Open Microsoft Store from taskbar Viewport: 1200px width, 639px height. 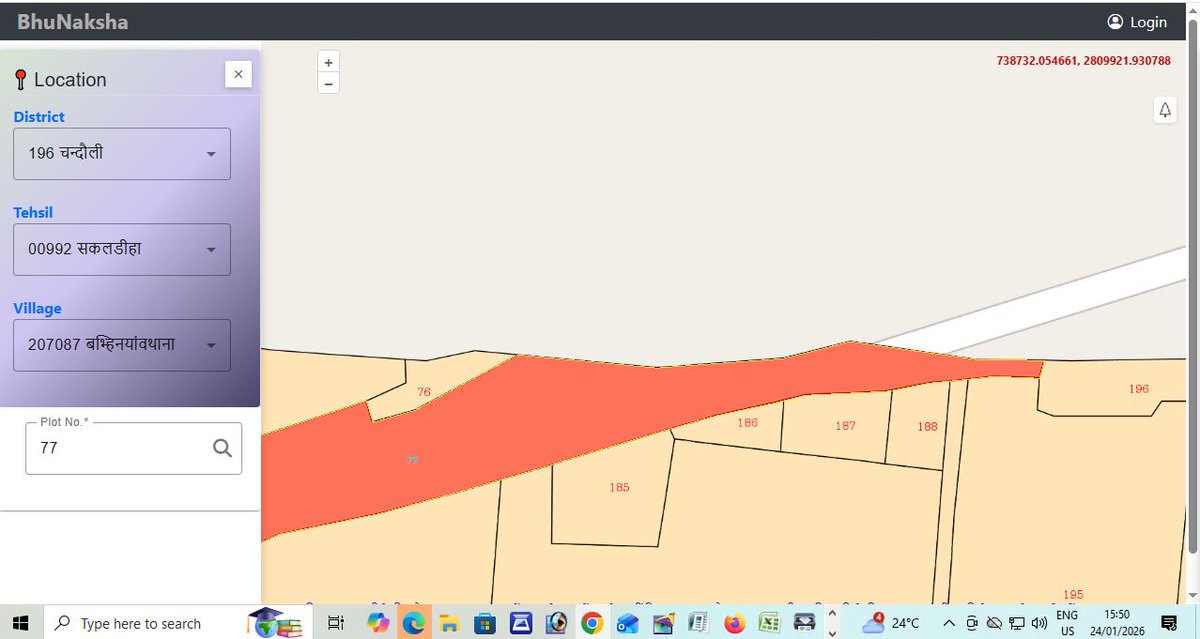pos(485,623)
